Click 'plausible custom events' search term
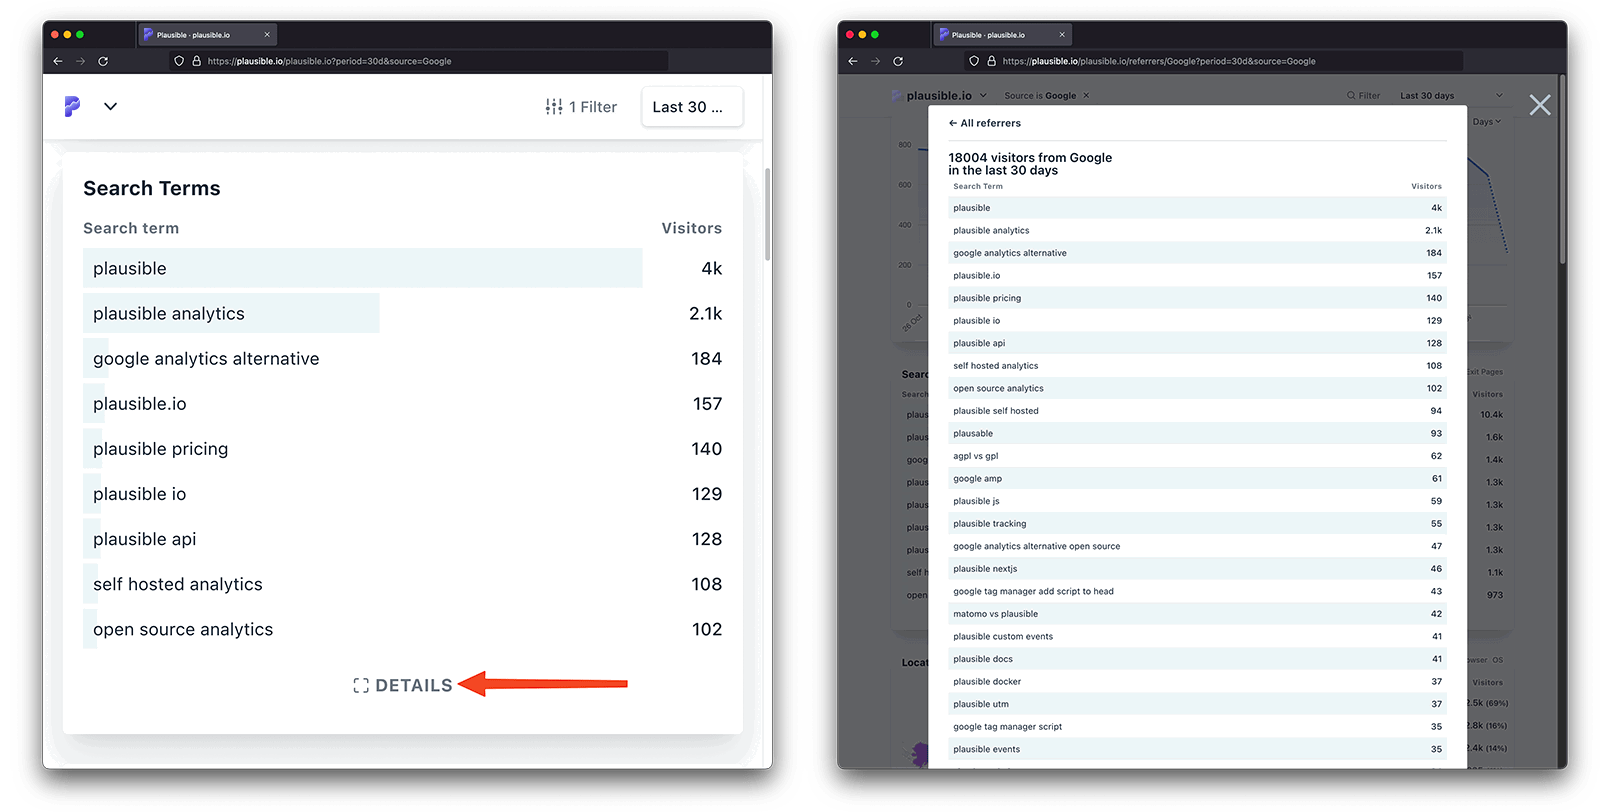This screenshot has width=1600, height=812. 1197,636
